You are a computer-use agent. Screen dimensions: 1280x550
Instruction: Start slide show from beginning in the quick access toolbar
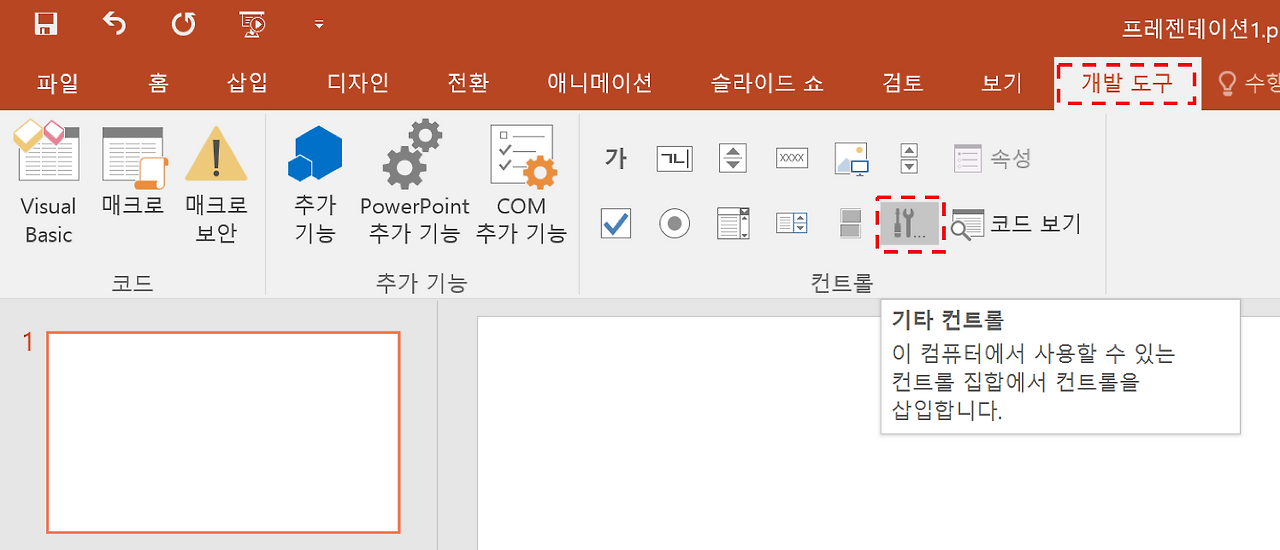(x=252, y=23)
